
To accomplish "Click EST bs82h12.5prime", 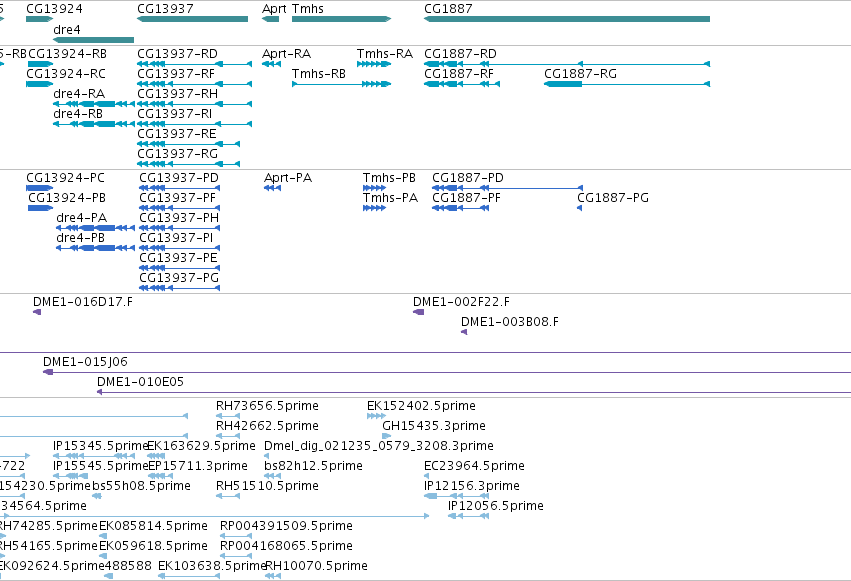I will pyautogui.click(x=272, y=476).
